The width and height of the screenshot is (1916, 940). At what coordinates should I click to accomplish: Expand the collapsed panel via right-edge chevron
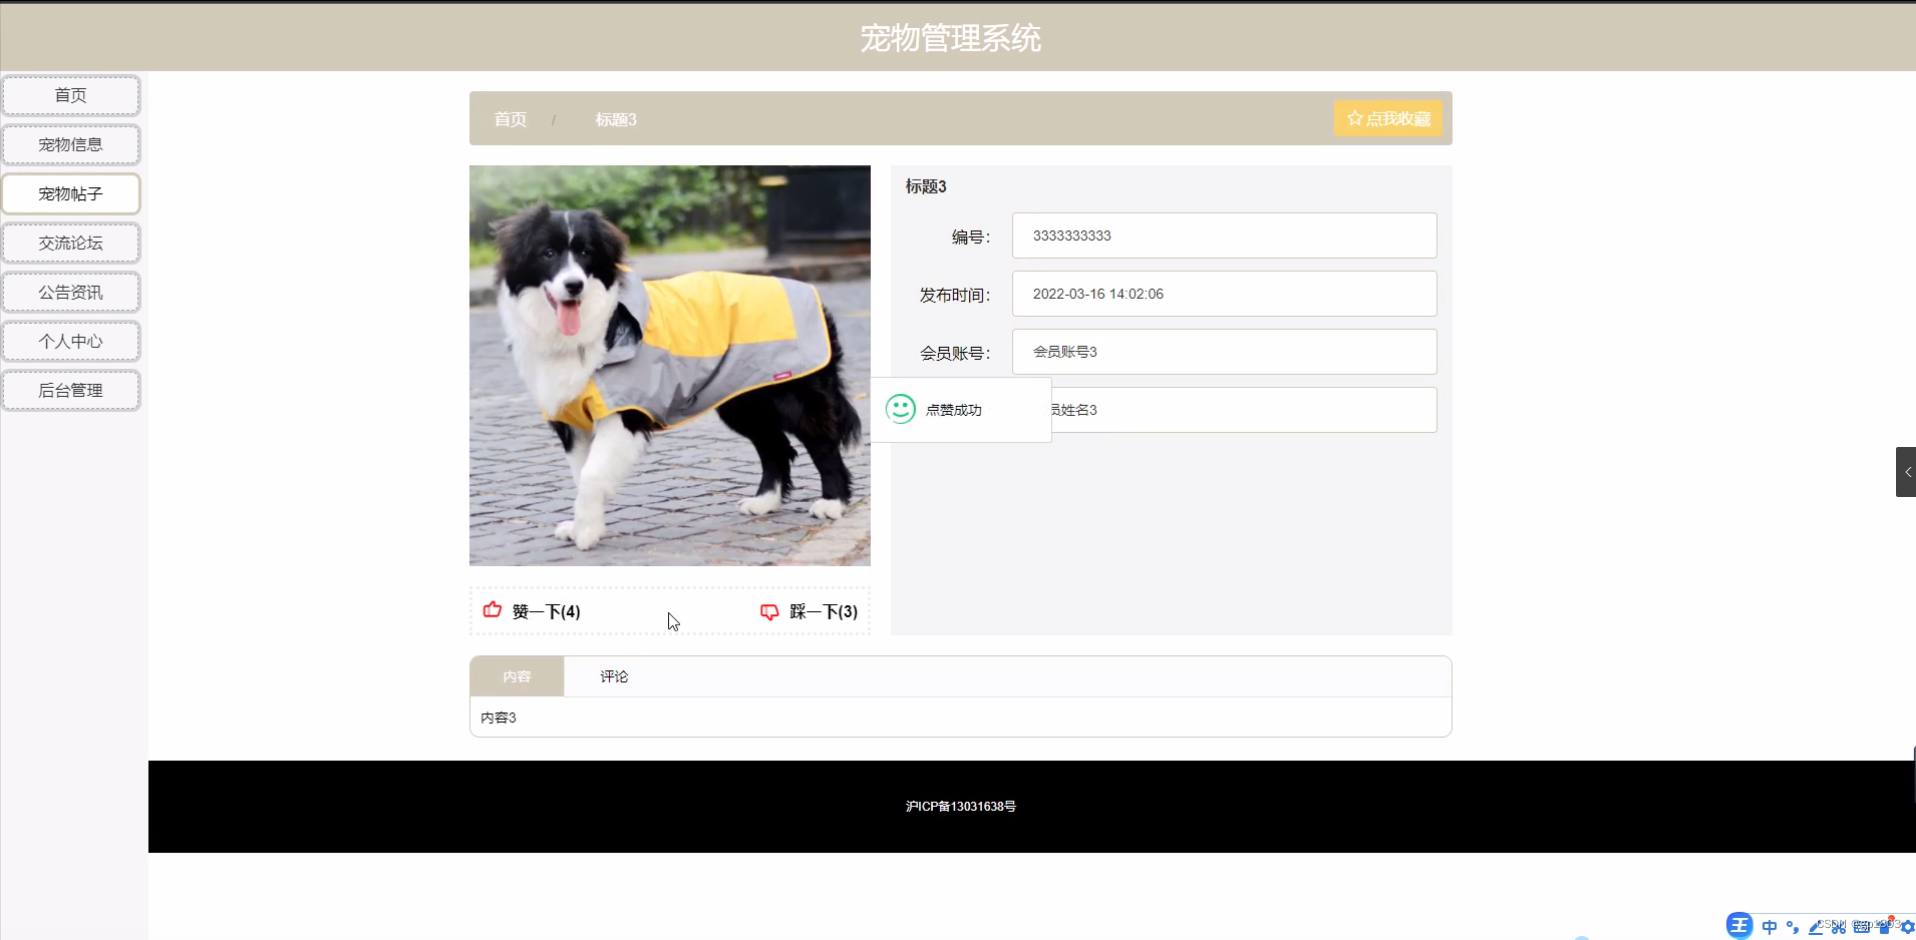pos(1907,471)
